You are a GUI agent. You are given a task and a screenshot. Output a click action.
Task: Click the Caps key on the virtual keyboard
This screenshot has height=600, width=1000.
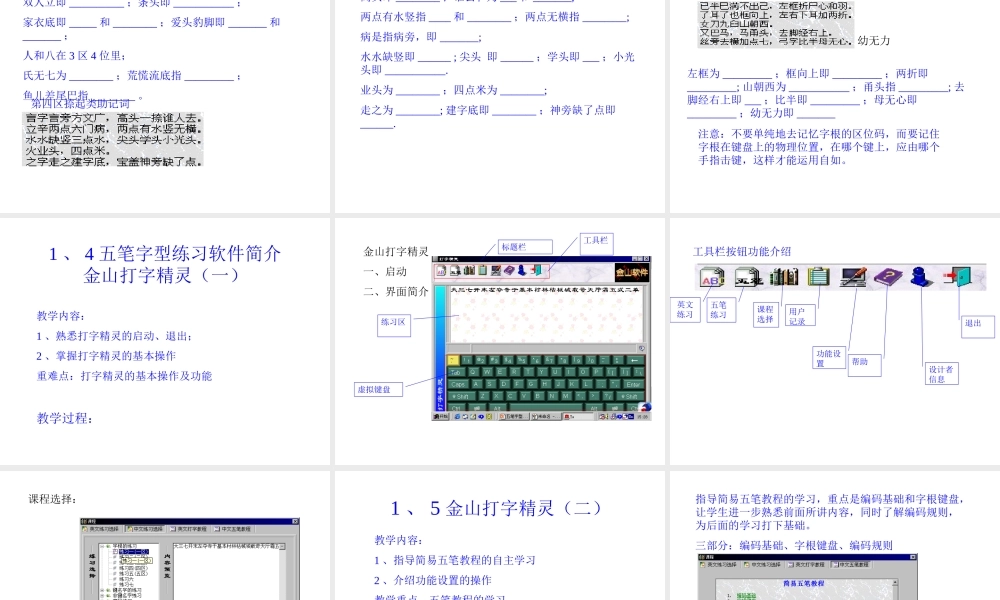pyautogui.click(x=458, y=384)
